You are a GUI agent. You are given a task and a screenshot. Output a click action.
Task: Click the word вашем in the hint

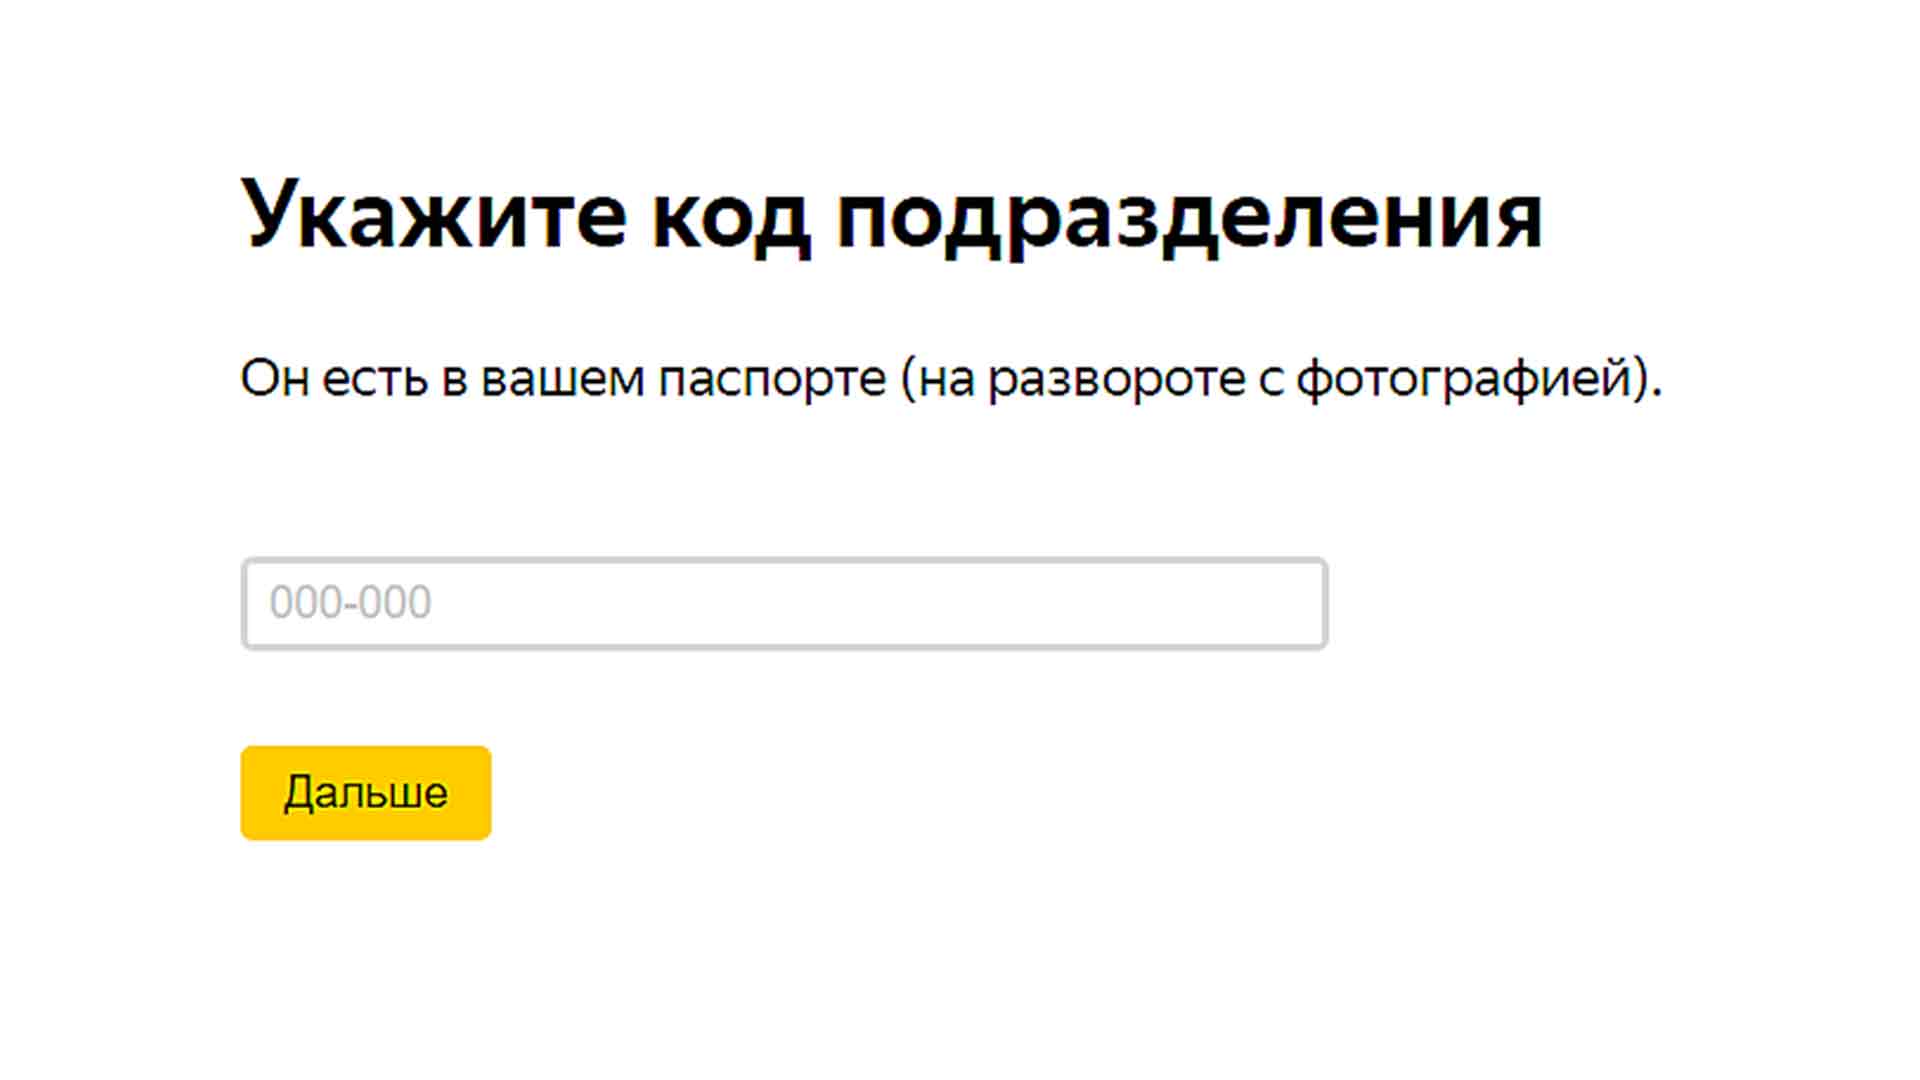coord(562,378)
